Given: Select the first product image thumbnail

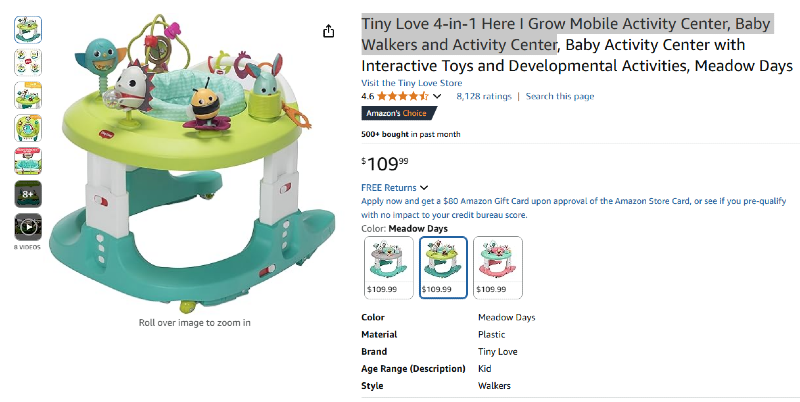Looking at the screenshot, I should [x=28, y=29].
